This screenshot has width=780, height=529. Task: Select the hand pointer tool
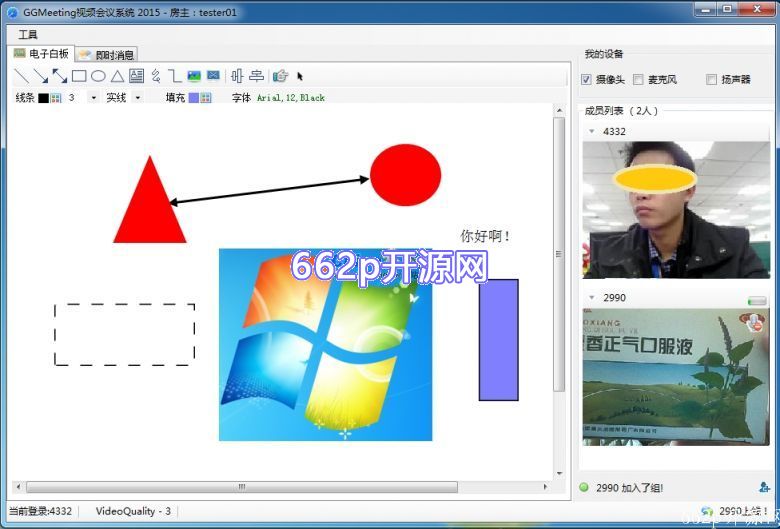coord(281,76)
